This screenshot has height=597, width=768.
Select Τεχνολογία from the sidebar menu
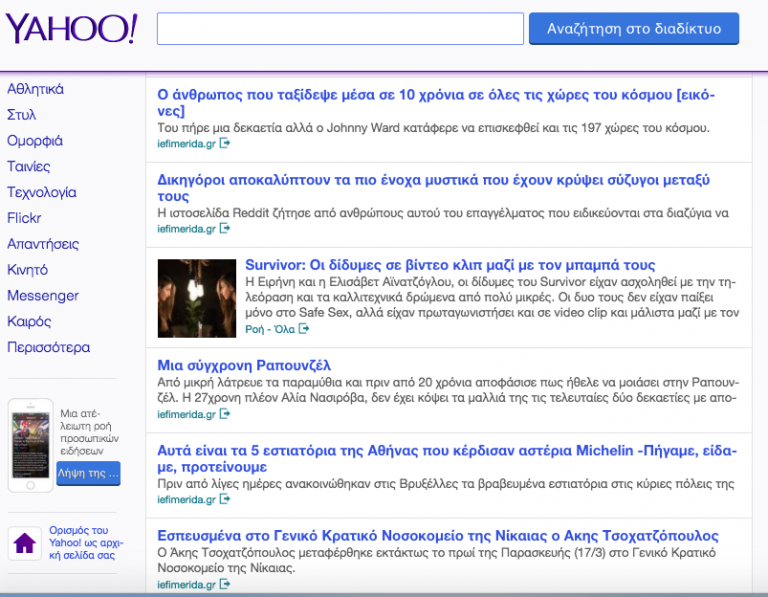coord(41,192)
